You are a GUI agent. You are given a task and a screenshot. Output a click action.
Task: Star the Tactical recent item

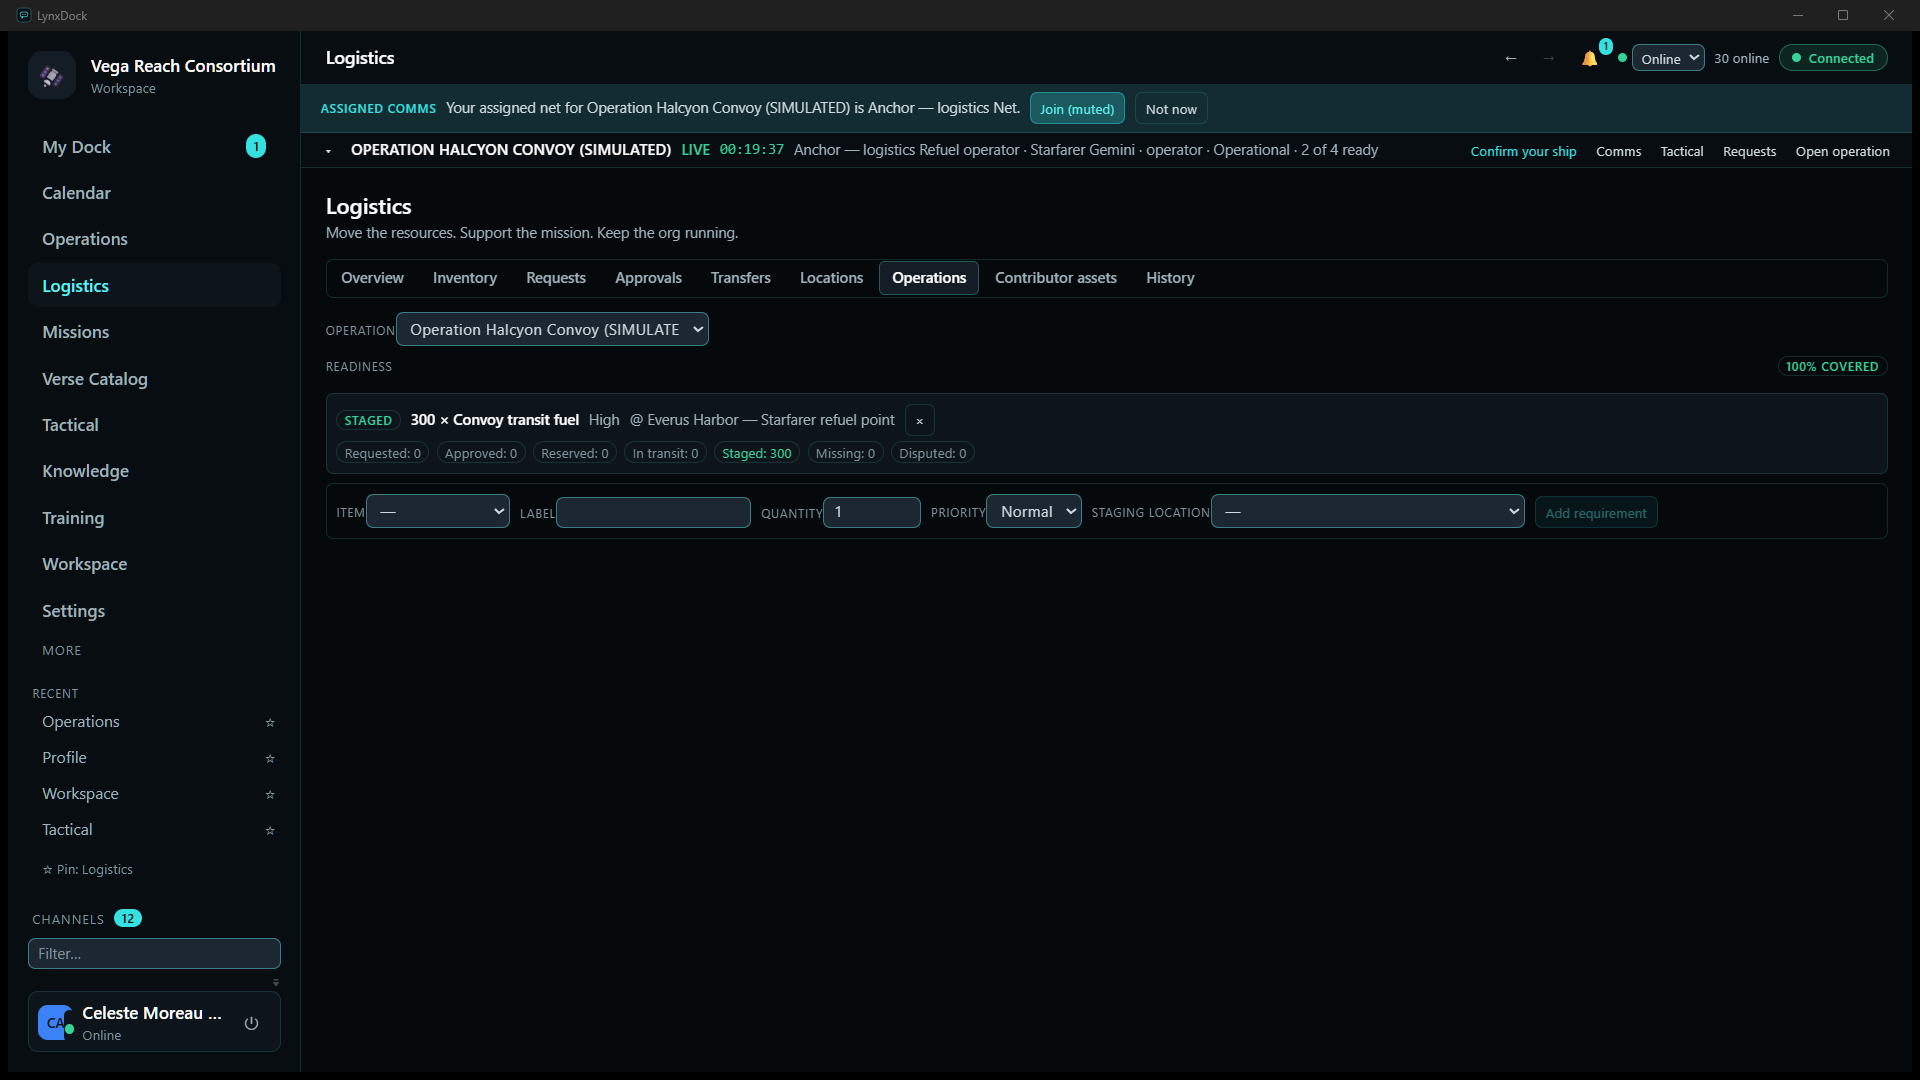(x=270, y=830)
